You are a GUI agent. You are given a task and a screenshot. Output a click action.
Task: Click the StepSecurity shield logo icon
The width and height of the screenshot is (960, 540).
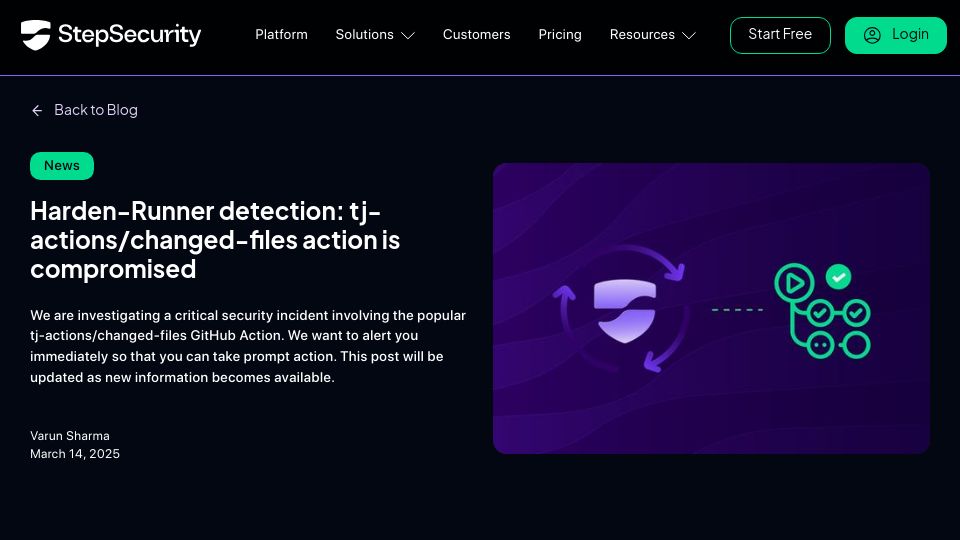(x=36, y=35)
